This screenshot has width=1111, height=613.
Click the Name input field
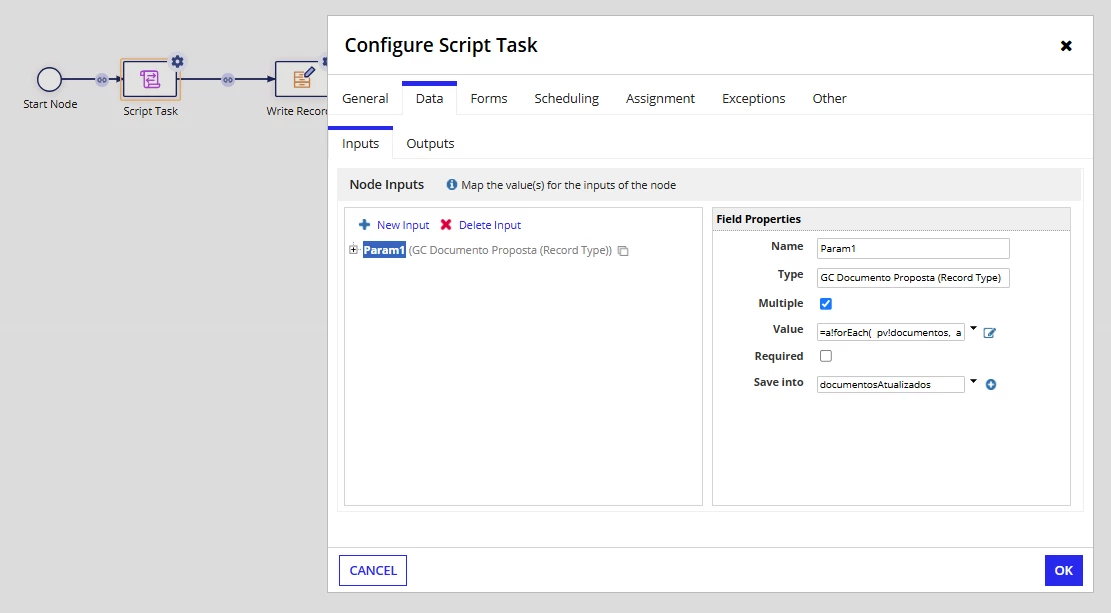click(x=913, y=248)
